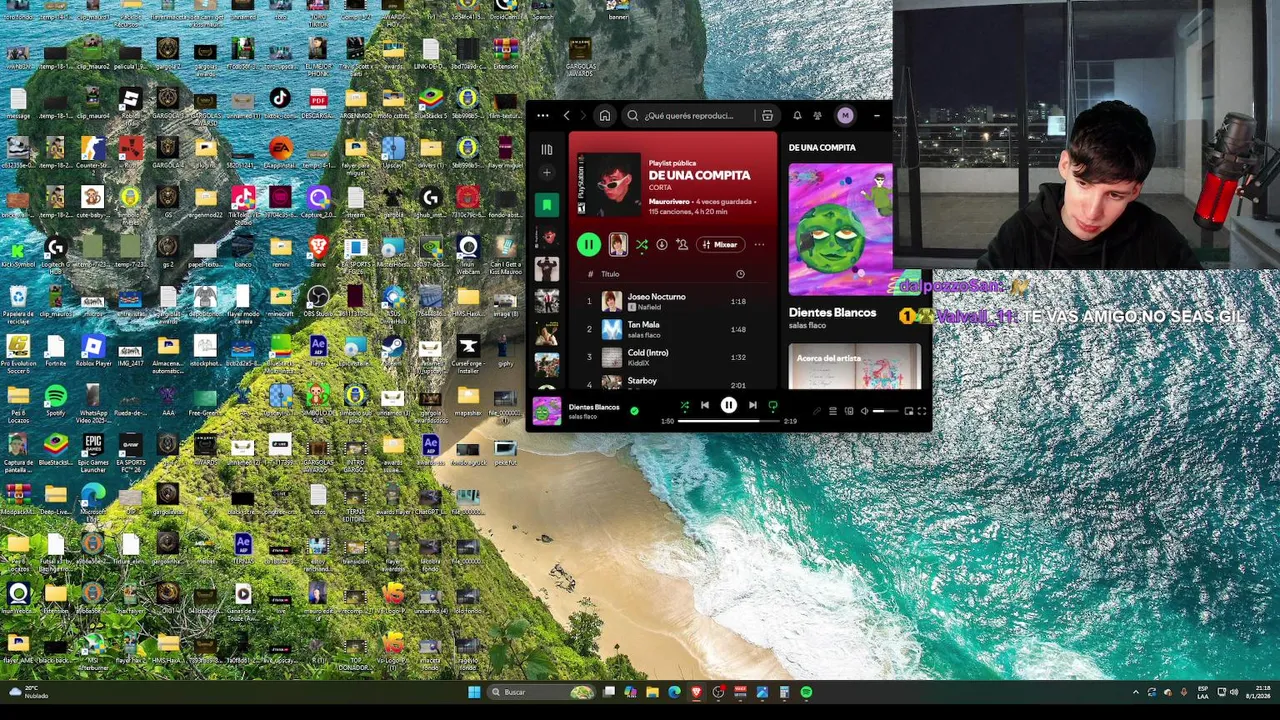Open Liked/saved green bookmark playlist in sidebar
1280x720 pixels.
546,205
